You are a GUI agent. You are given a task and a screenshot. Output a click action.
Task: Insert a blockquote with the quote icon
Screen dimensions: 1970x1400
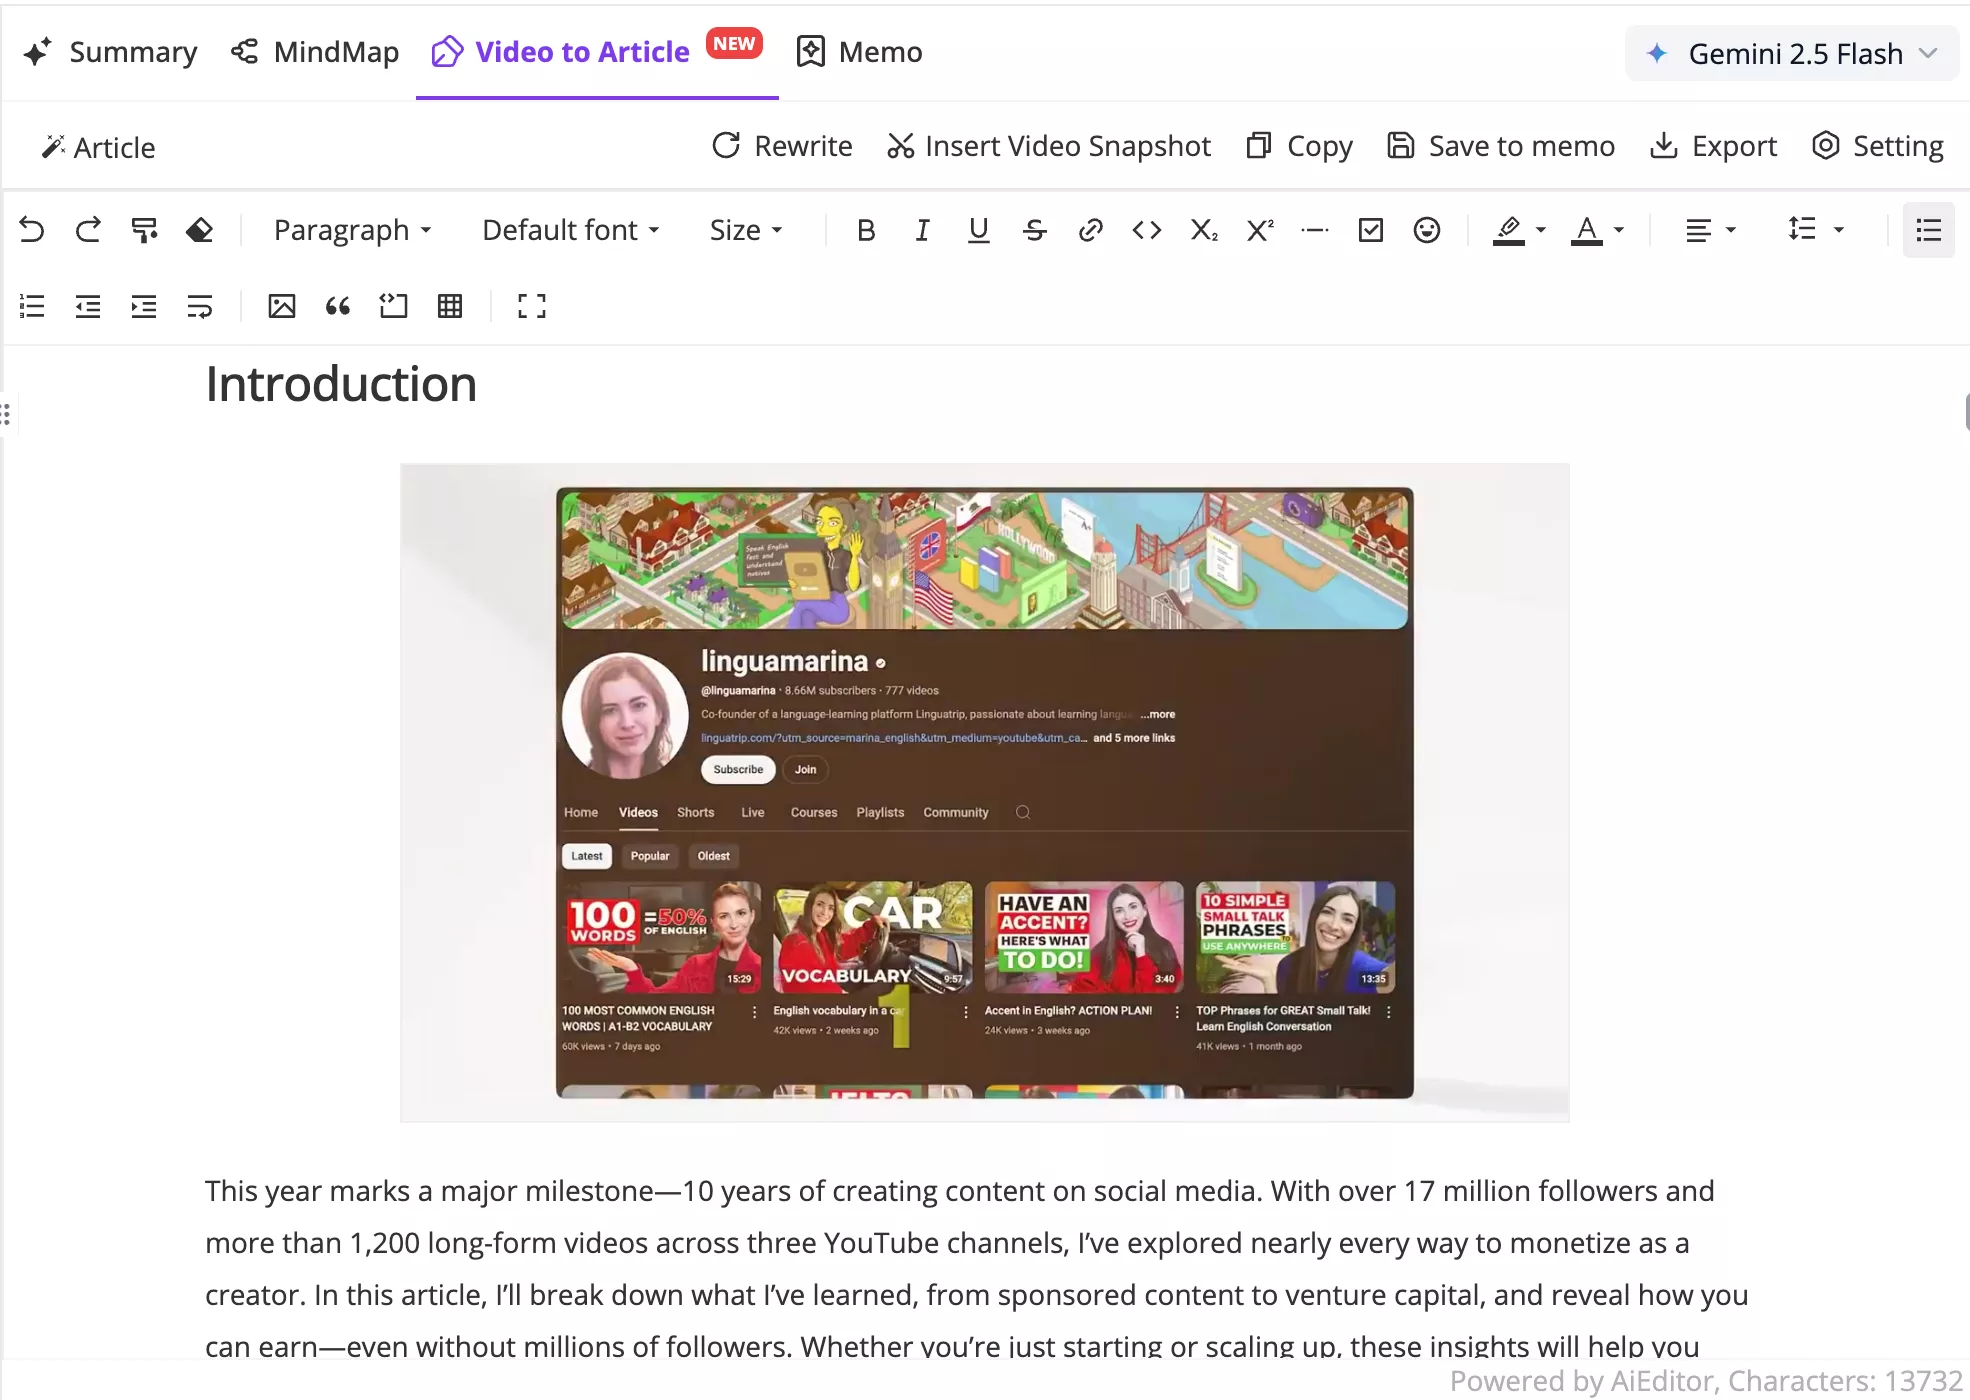coord(337,306)
